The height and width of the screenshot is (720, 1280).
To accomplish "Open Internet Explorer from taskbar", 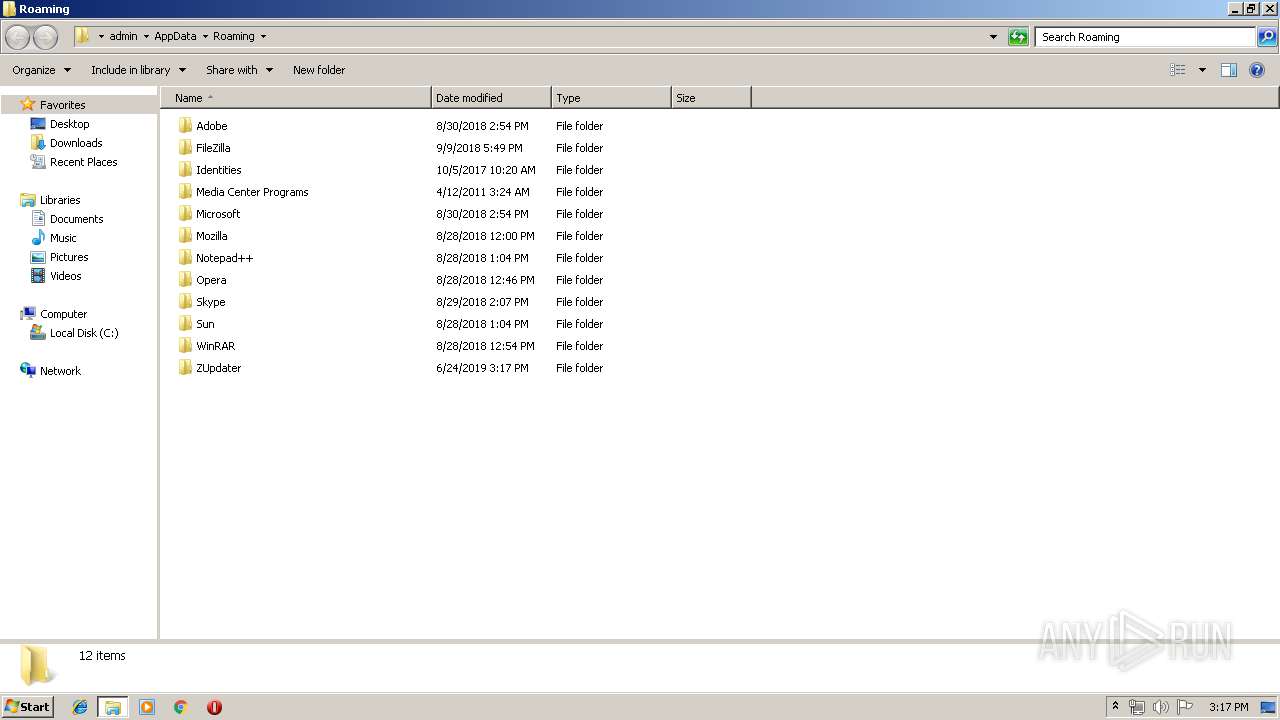I will click(80, 707).
